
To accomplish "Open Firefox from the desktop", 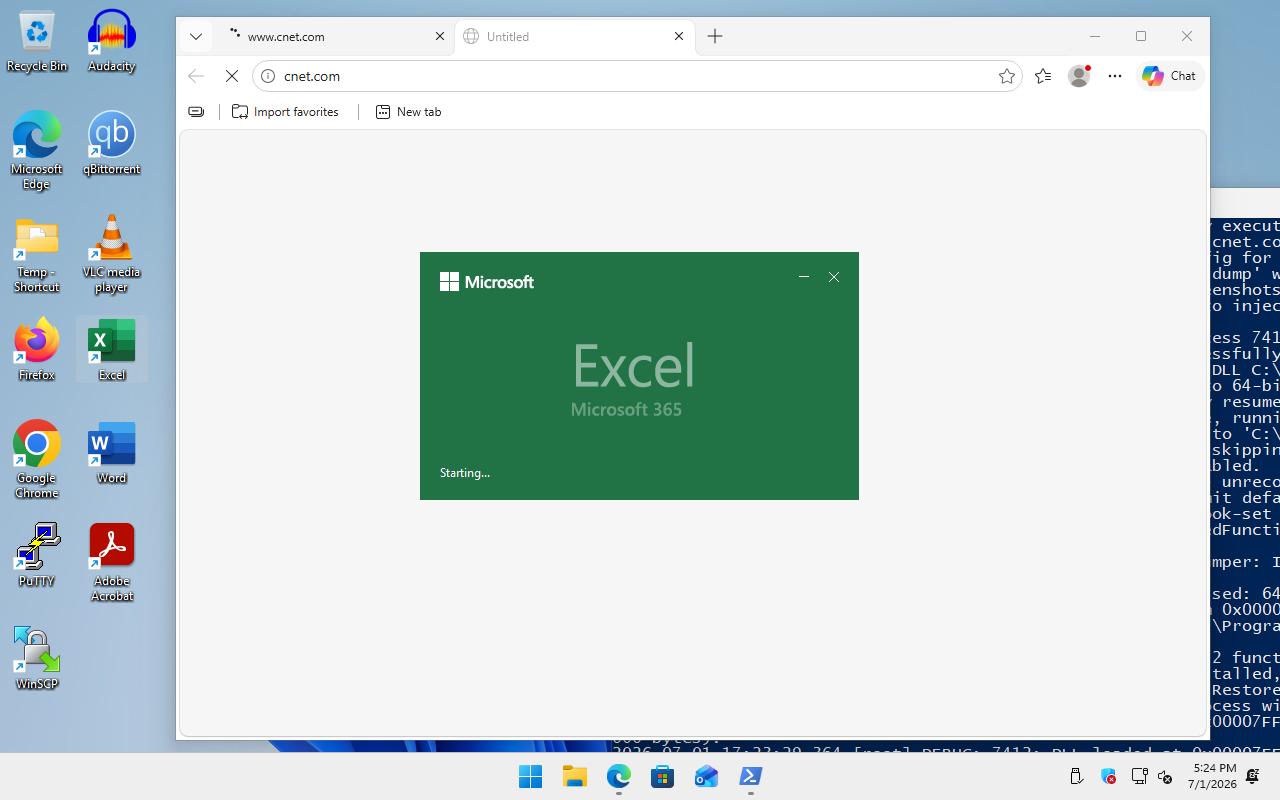I will click(x=37, y=350).
